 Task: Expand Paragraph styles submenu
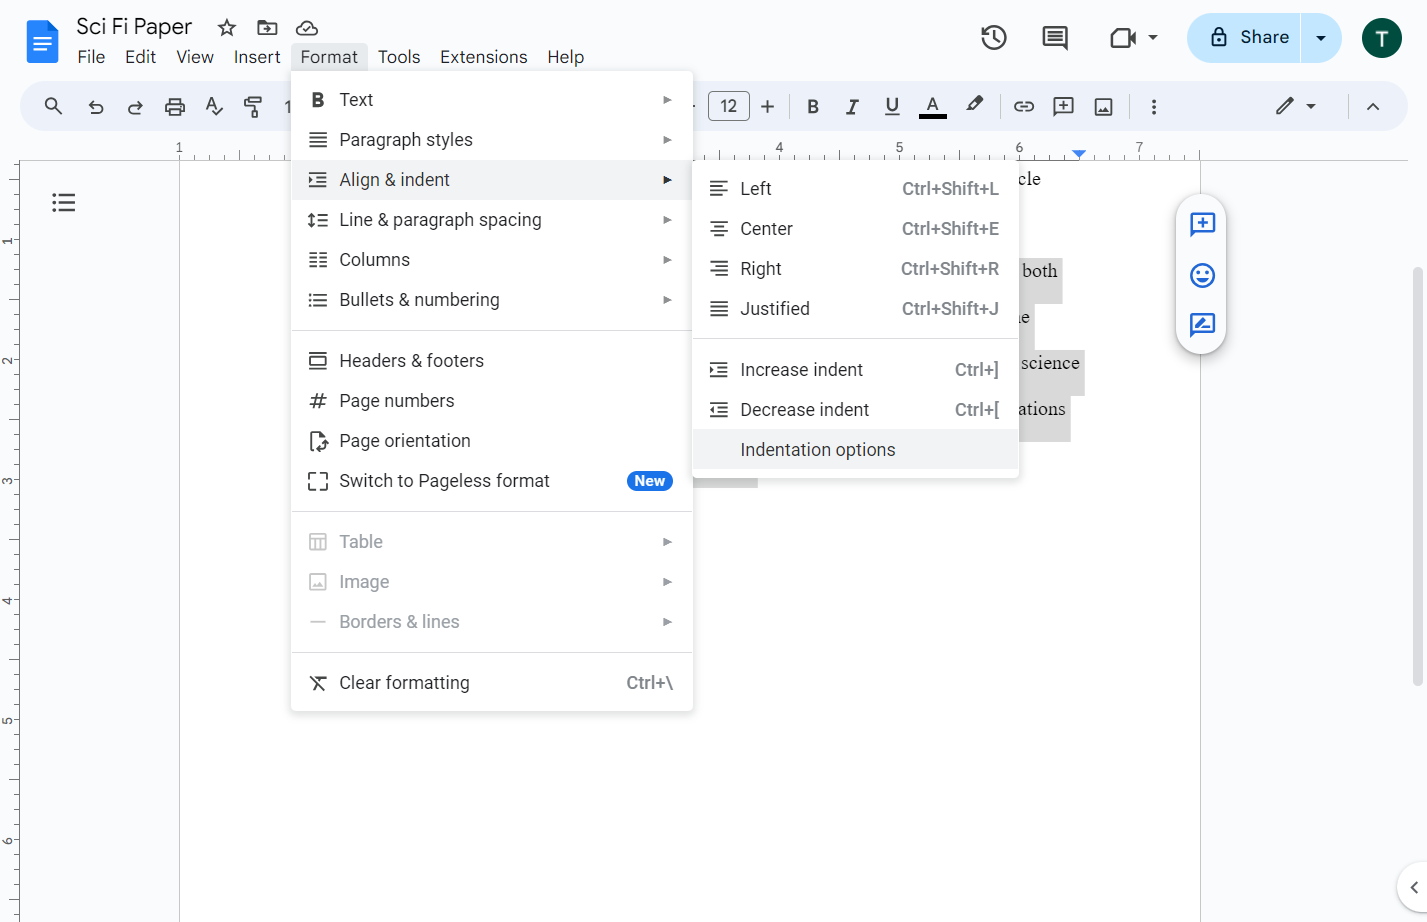(x=491, y=140)
